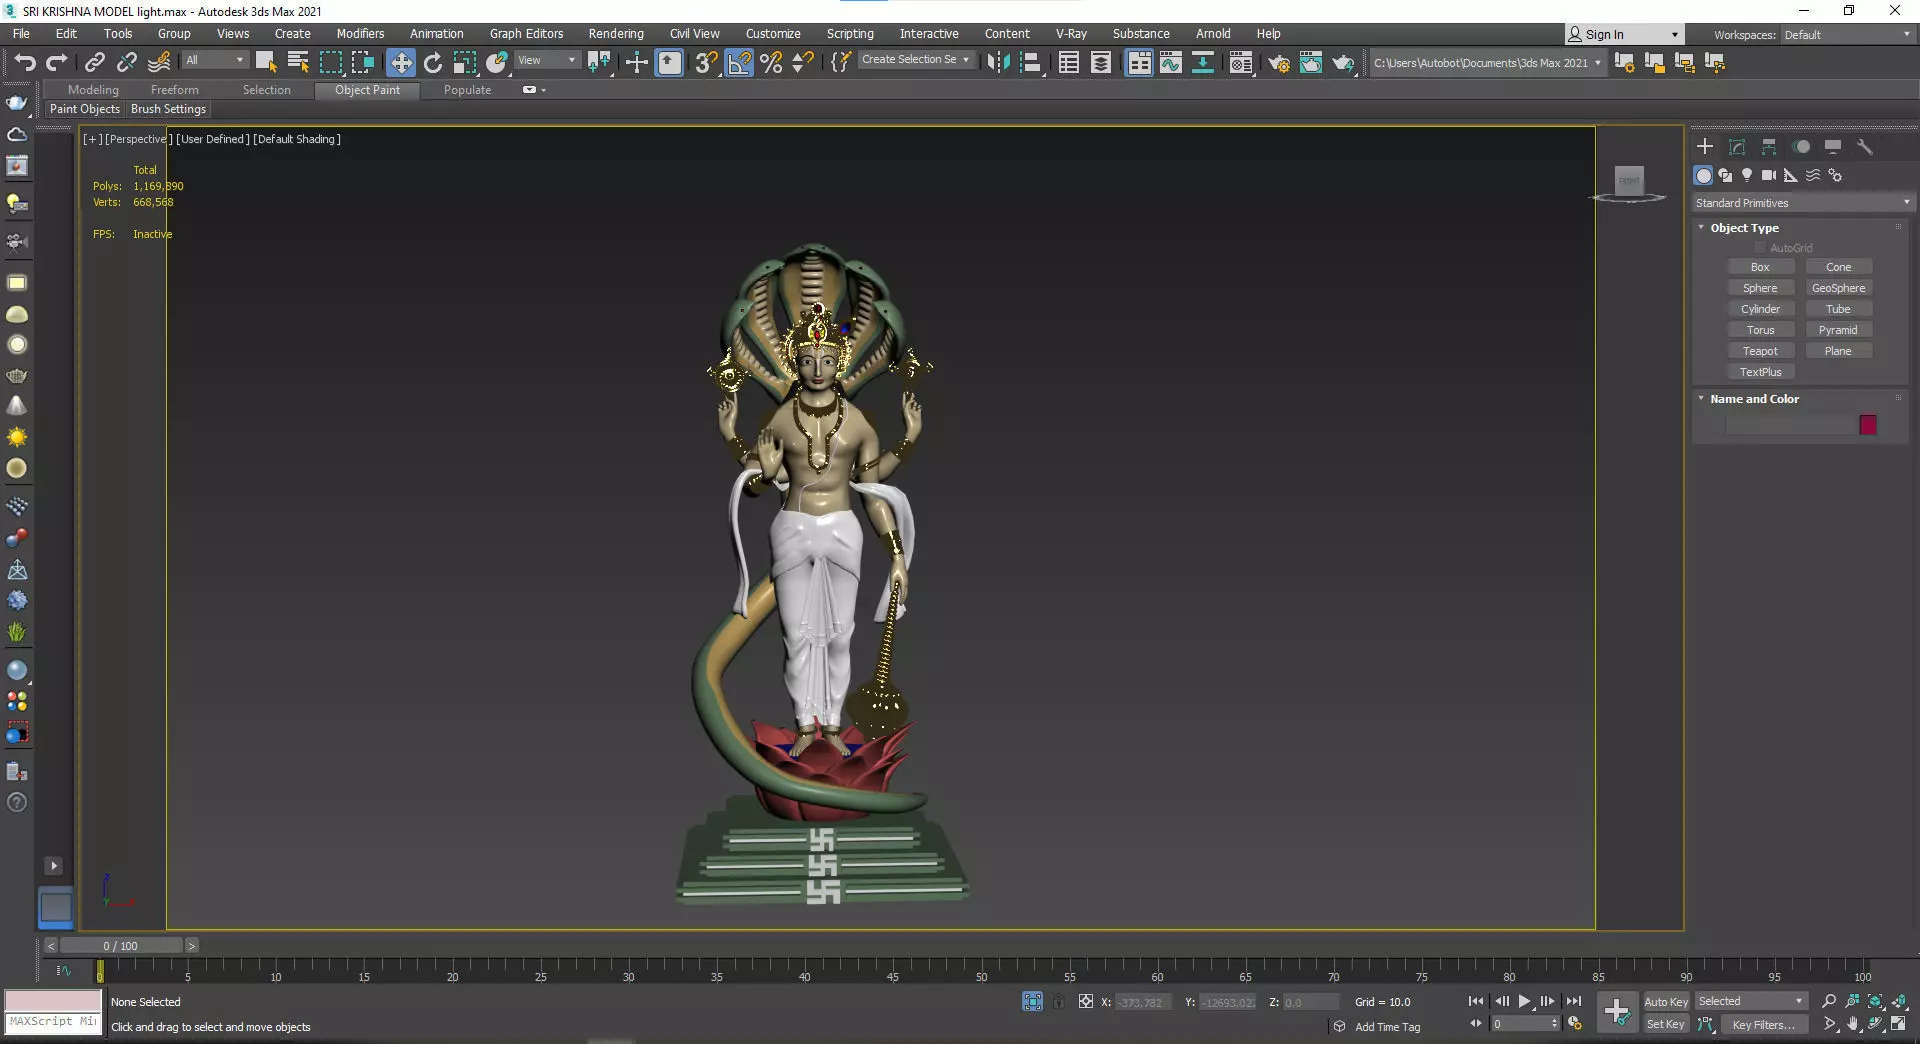Open the Utilities command panel wrench

pos(1865,147)
